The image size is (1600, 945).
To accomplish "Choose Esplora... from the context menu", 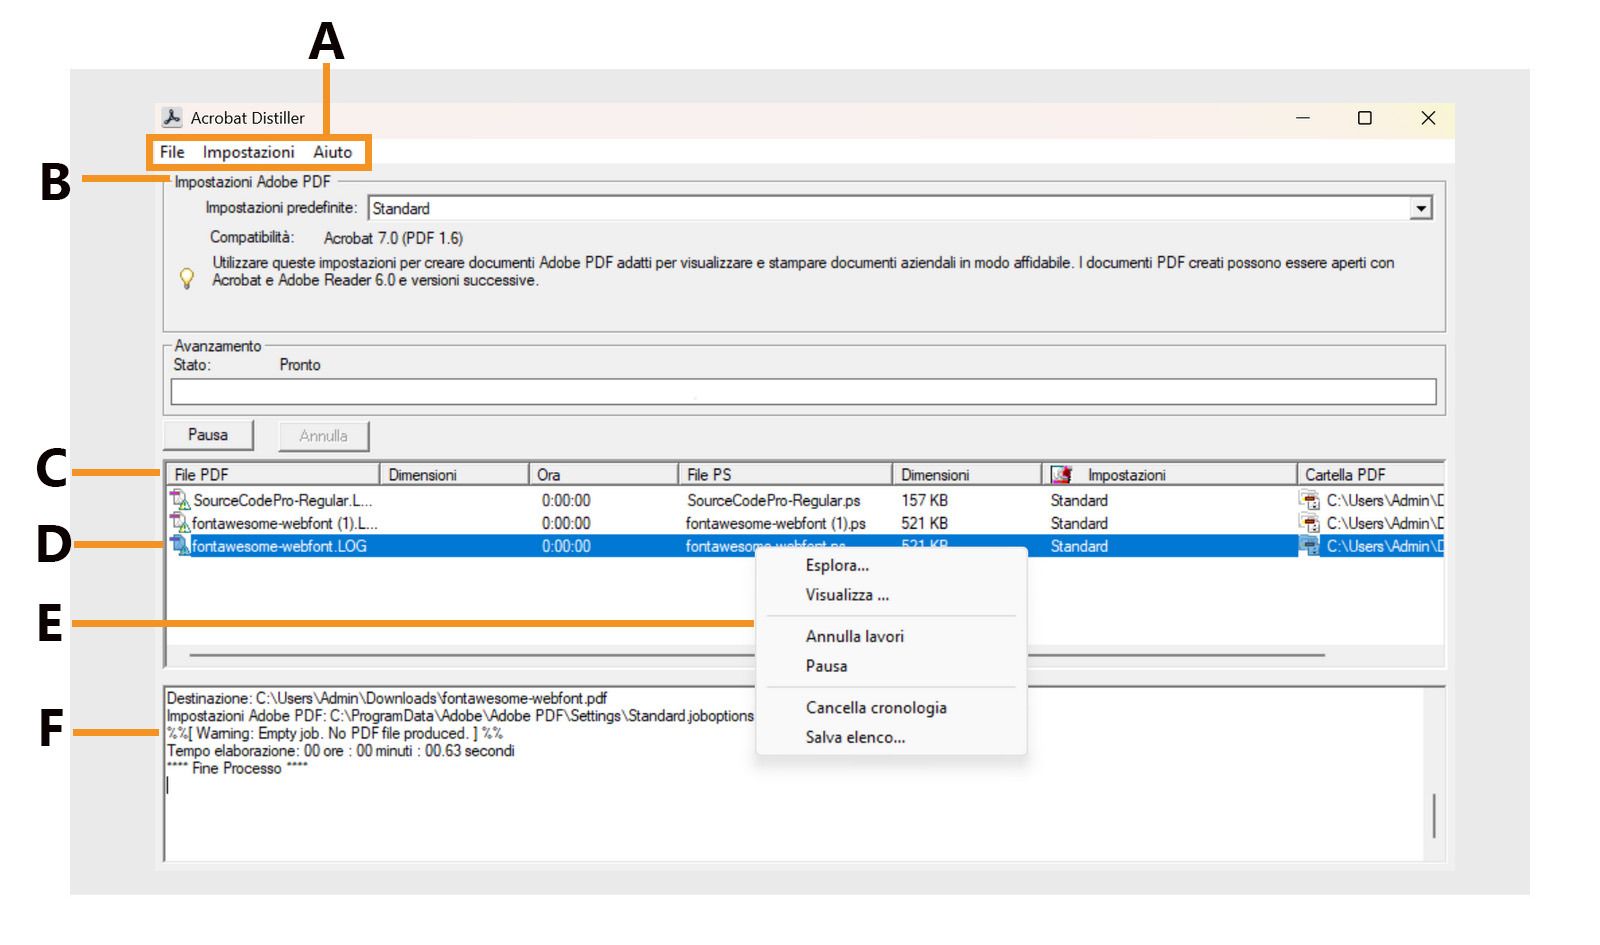I will 837,566.
